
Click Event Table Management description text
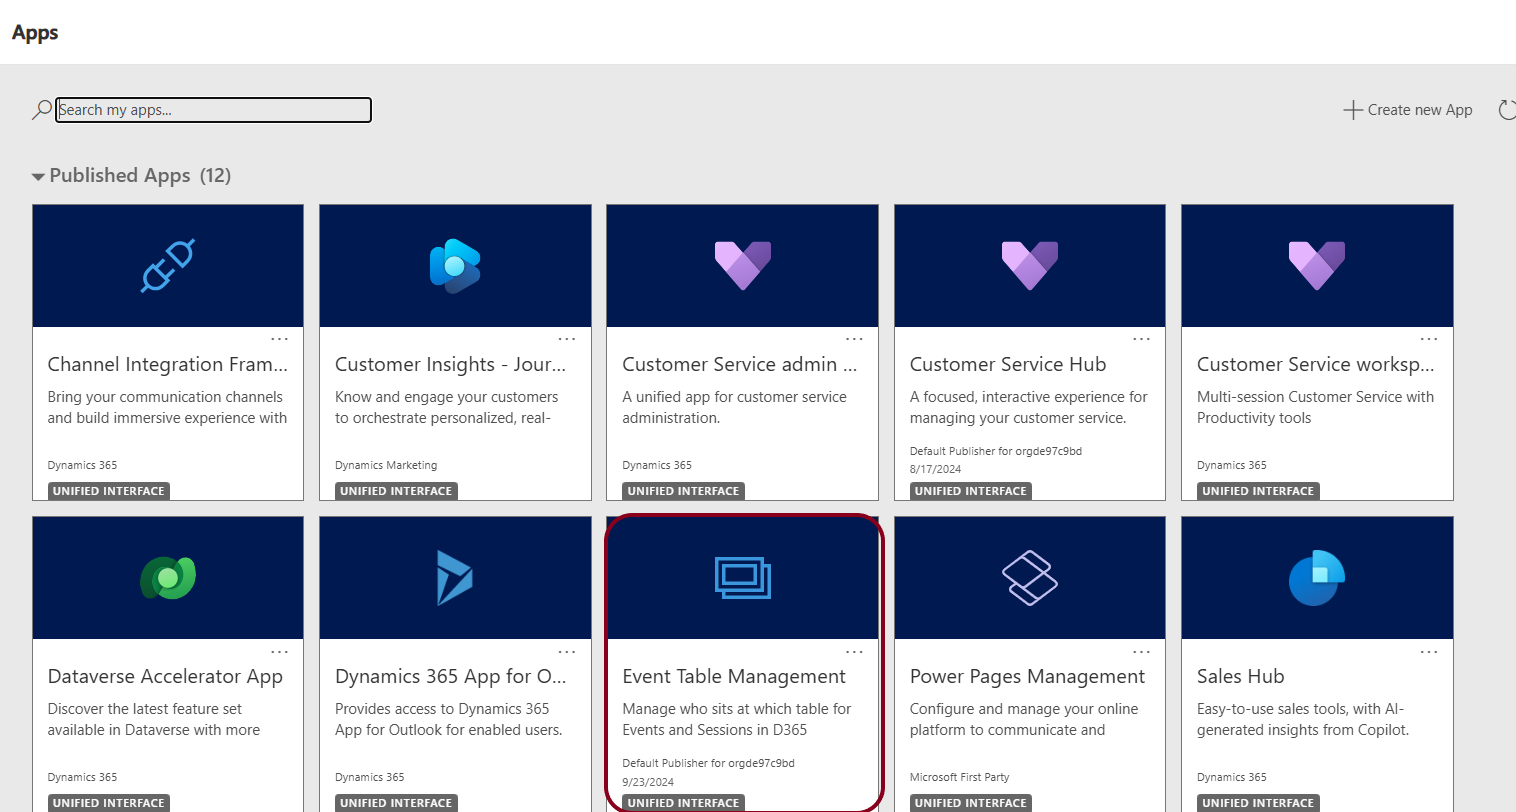[x=737, y=719]
